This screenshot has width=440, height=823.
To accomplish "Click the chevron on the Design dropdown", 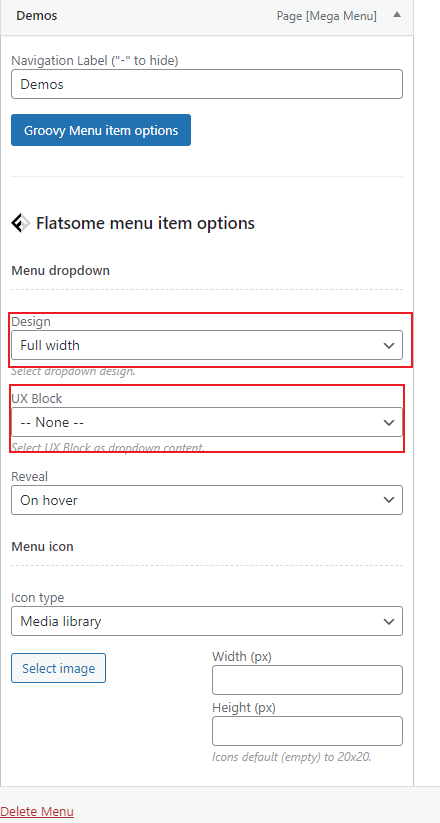I will [389, 345].
